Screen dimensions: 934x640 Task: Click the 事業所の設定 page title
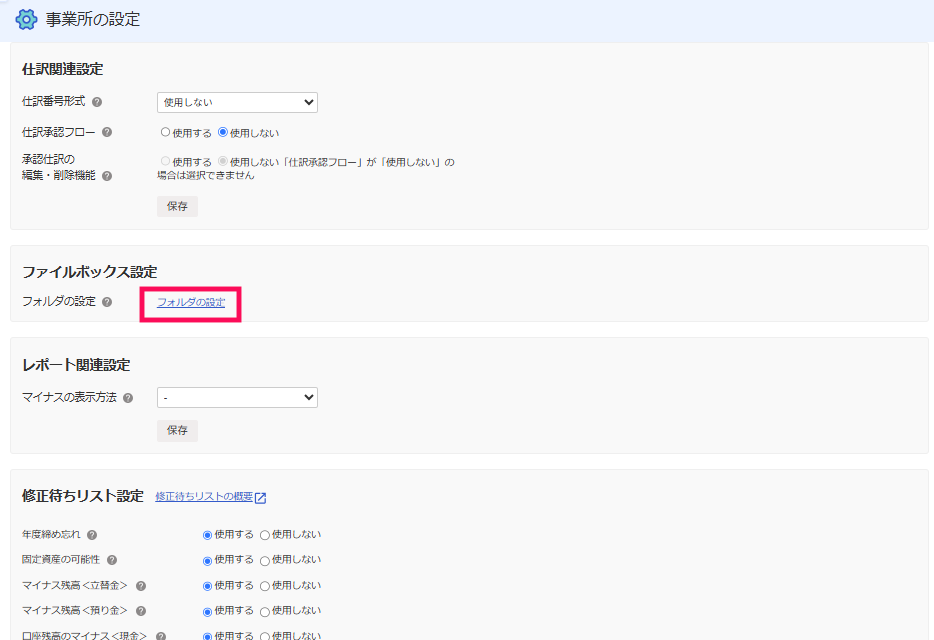93,19
